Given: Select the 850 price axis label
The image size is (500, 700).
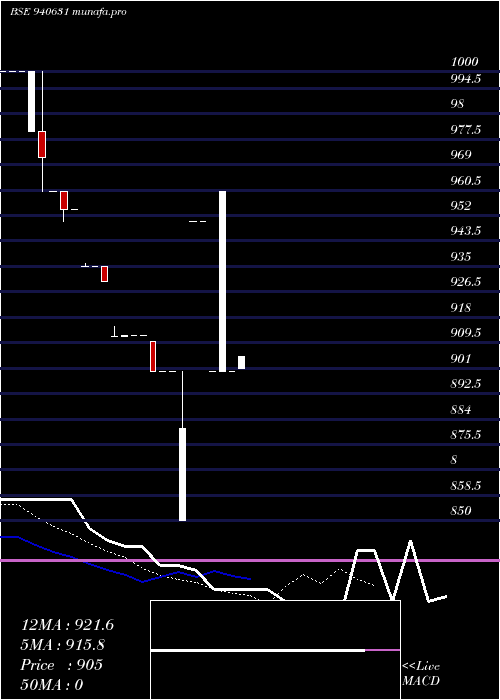Looking at the screenshot, I should pyautogui.click(x=461, y=510).
